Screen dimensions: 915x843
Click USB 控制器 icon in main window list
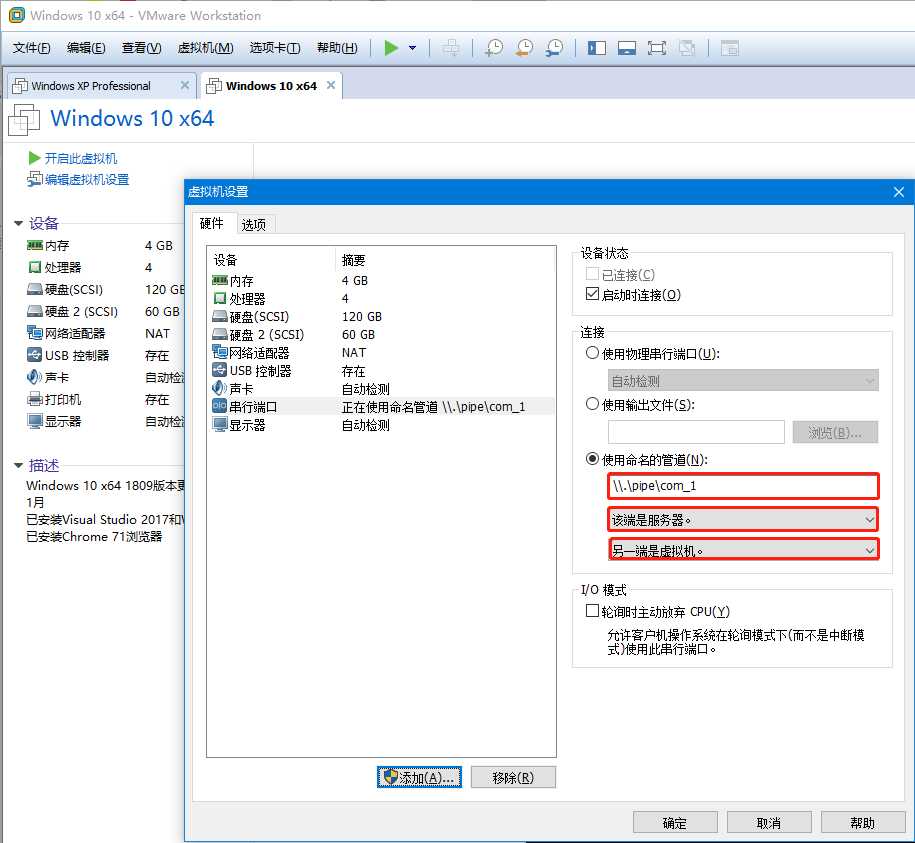coord(34,355)
